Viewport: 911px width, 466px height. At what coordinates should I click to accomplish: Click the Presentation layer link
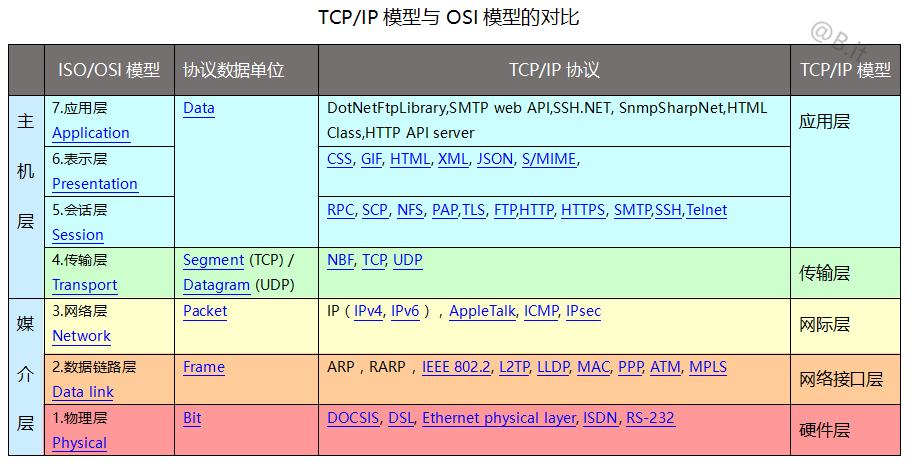95,184
